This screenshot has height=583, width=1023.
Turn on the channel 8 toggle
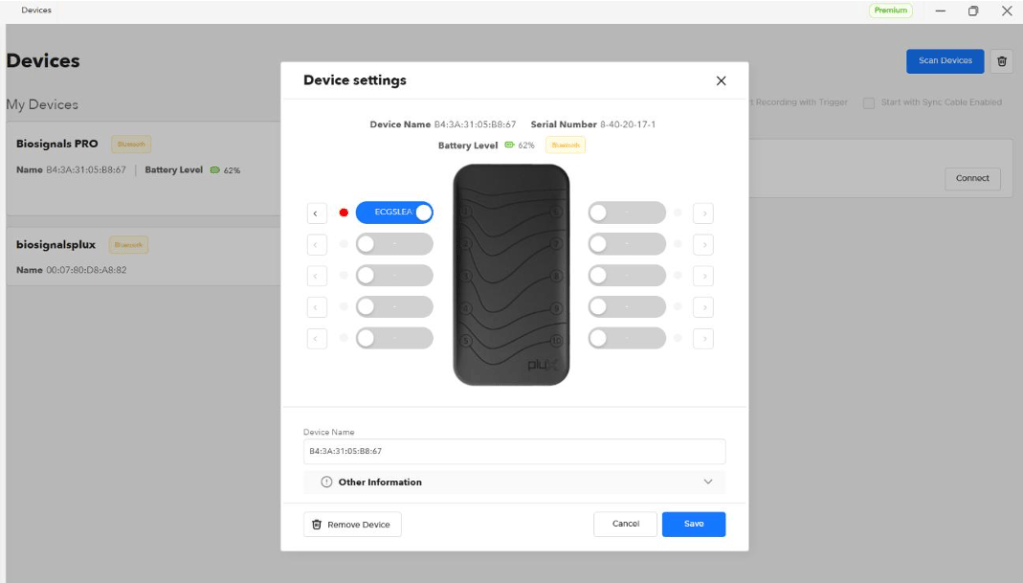(627, 275)
